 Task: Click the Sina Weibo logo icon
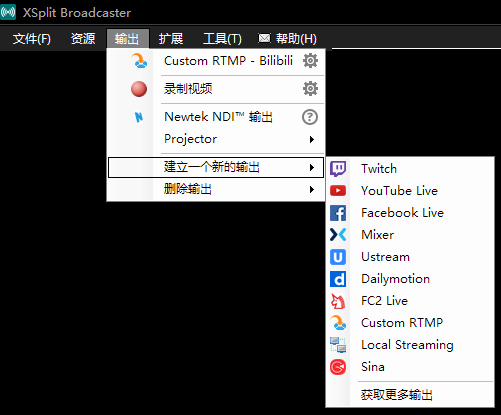(338, 367)
